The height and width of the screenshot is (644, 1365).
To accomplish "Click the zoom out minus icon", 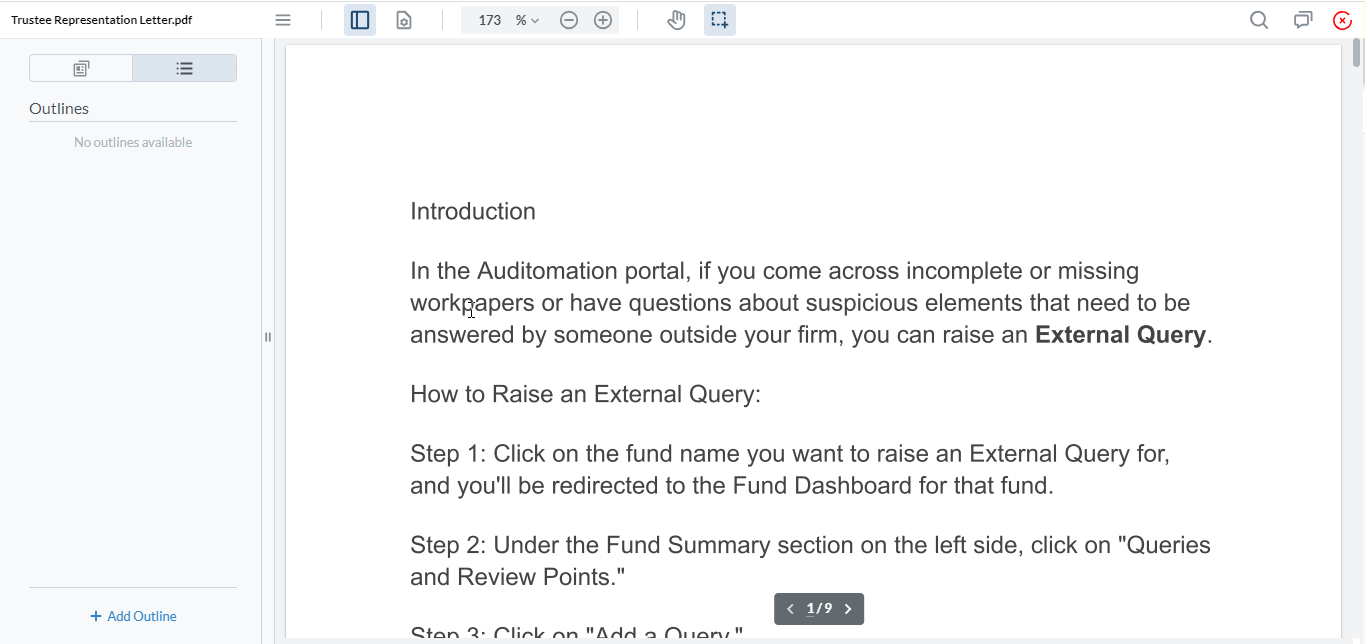I will pos(569,20).
